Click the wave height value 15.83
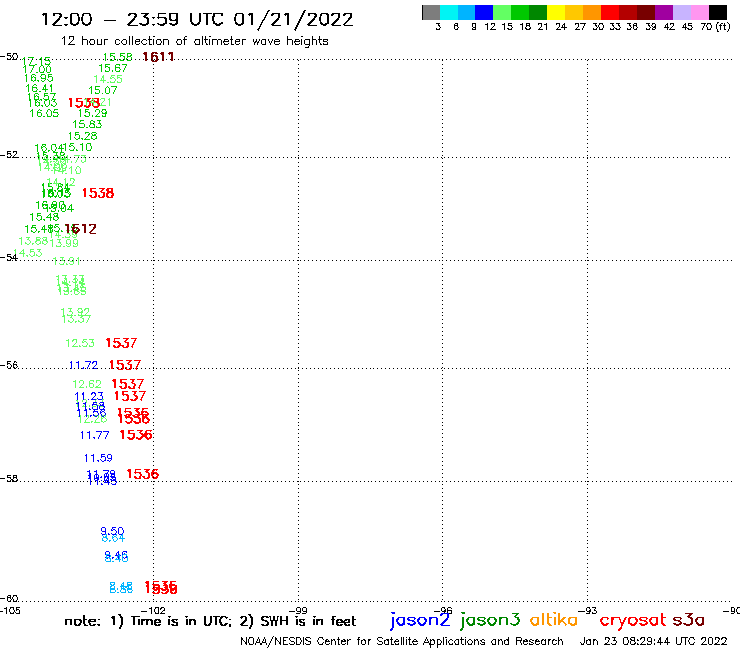Viewport: 740px width, 650px height. tap(87, 125)
